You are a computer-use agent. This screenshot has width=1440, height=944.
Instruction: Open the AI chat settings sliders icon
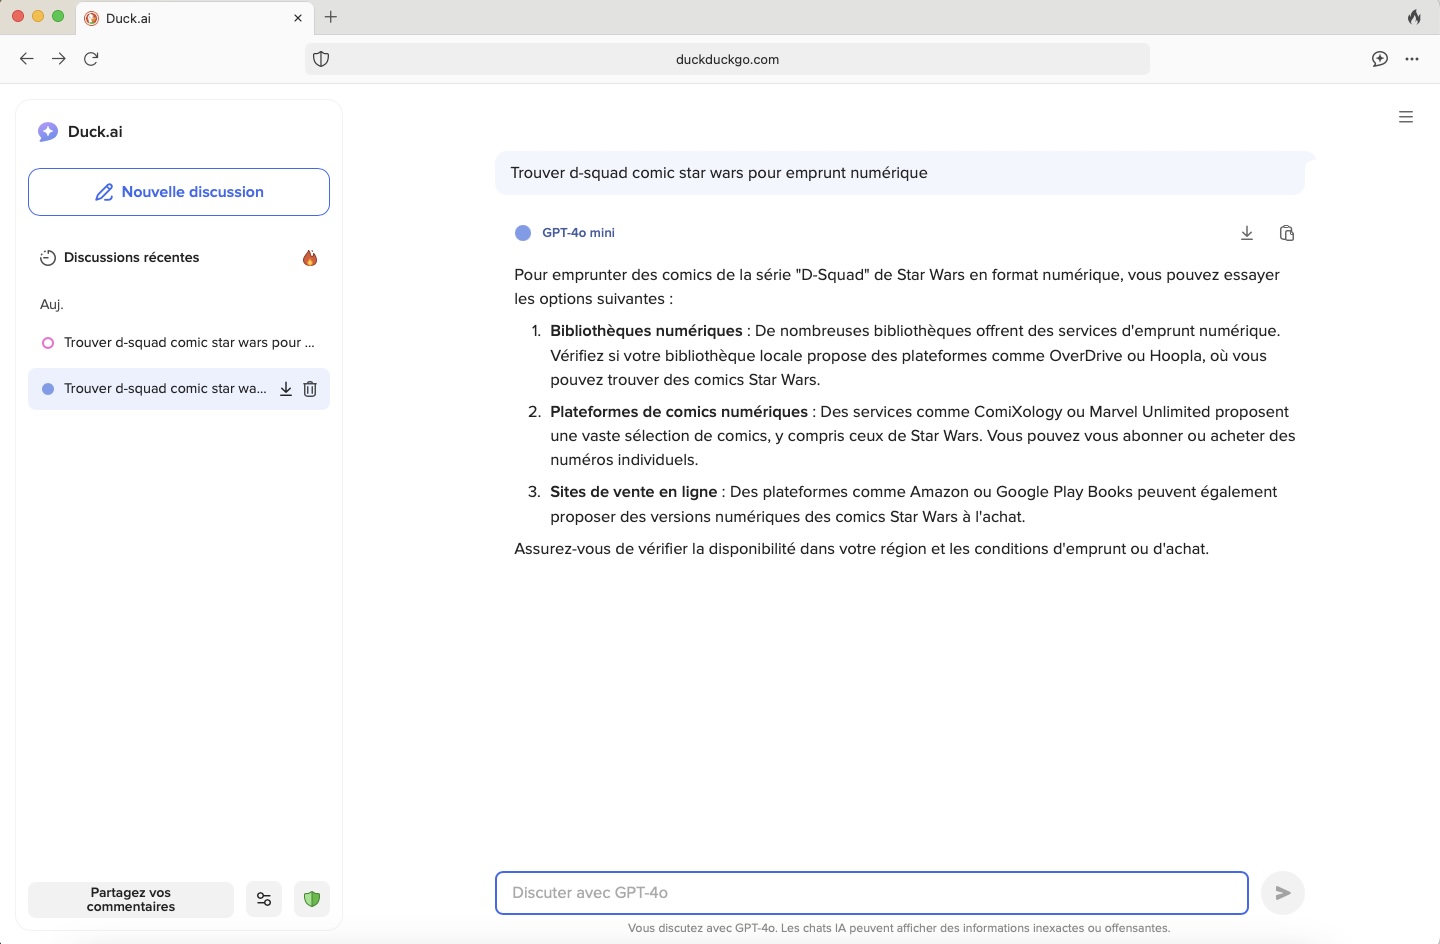(x=264, y=899)
